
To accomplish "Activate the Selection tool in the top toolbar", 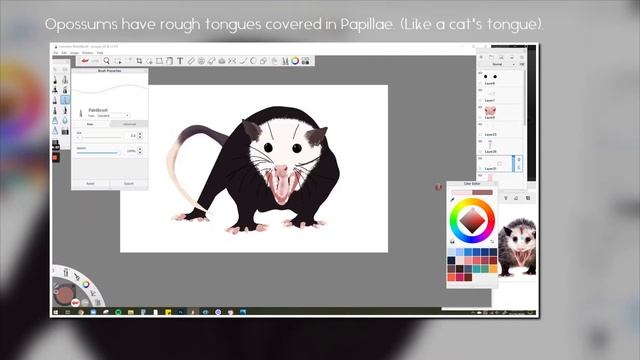I will pyautogui.click(x=118, y=61).
